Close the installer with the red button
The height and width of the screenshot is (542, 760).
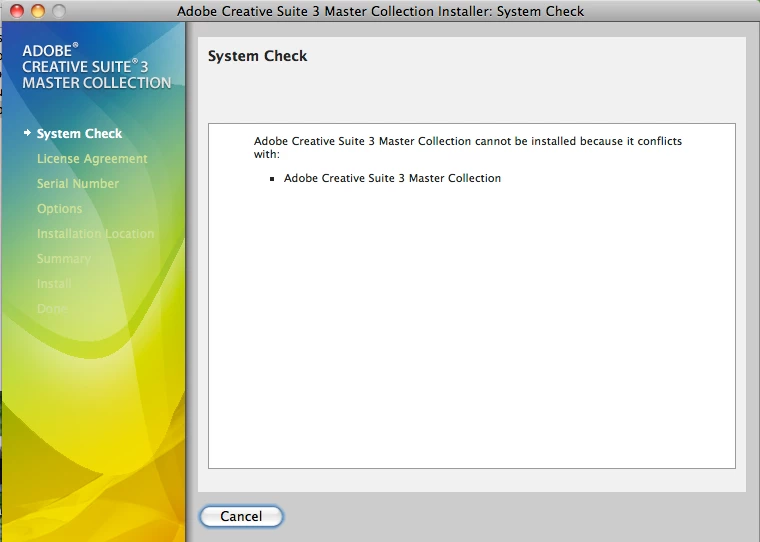[x=17, y=11]
